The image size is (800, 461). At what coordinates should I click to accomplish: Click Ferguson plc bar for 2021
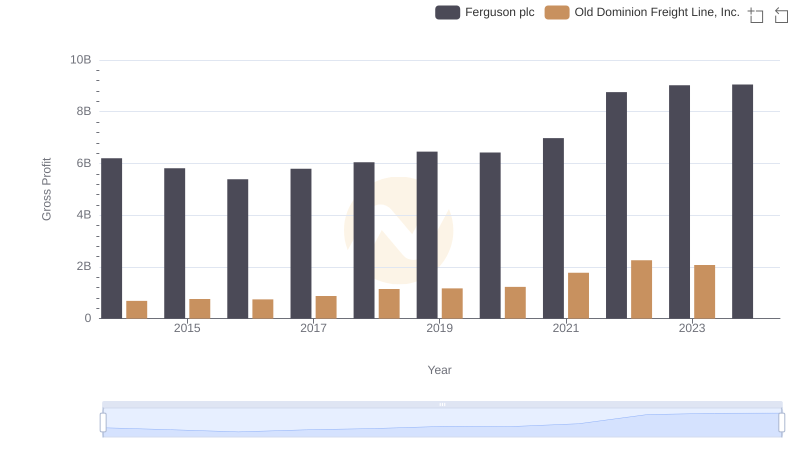(x=554, y=228)
